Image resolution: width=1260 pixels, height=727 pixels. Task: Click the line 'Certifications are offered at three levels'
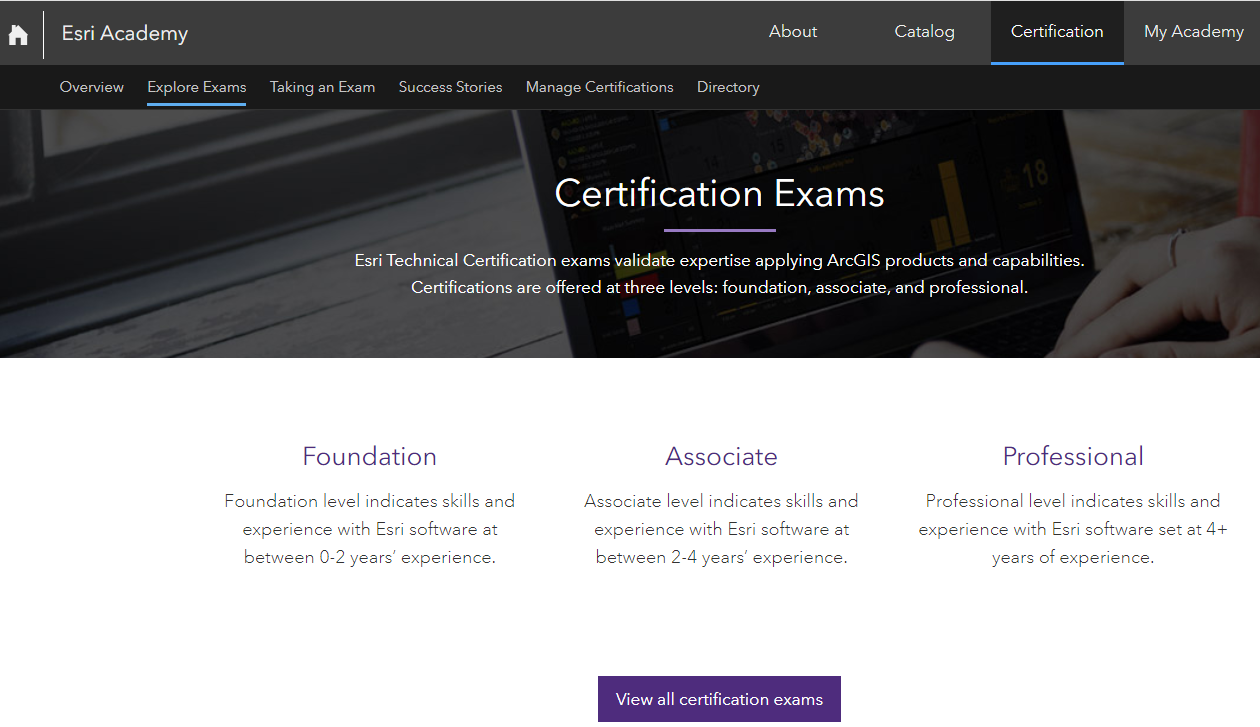pos(719,288)
